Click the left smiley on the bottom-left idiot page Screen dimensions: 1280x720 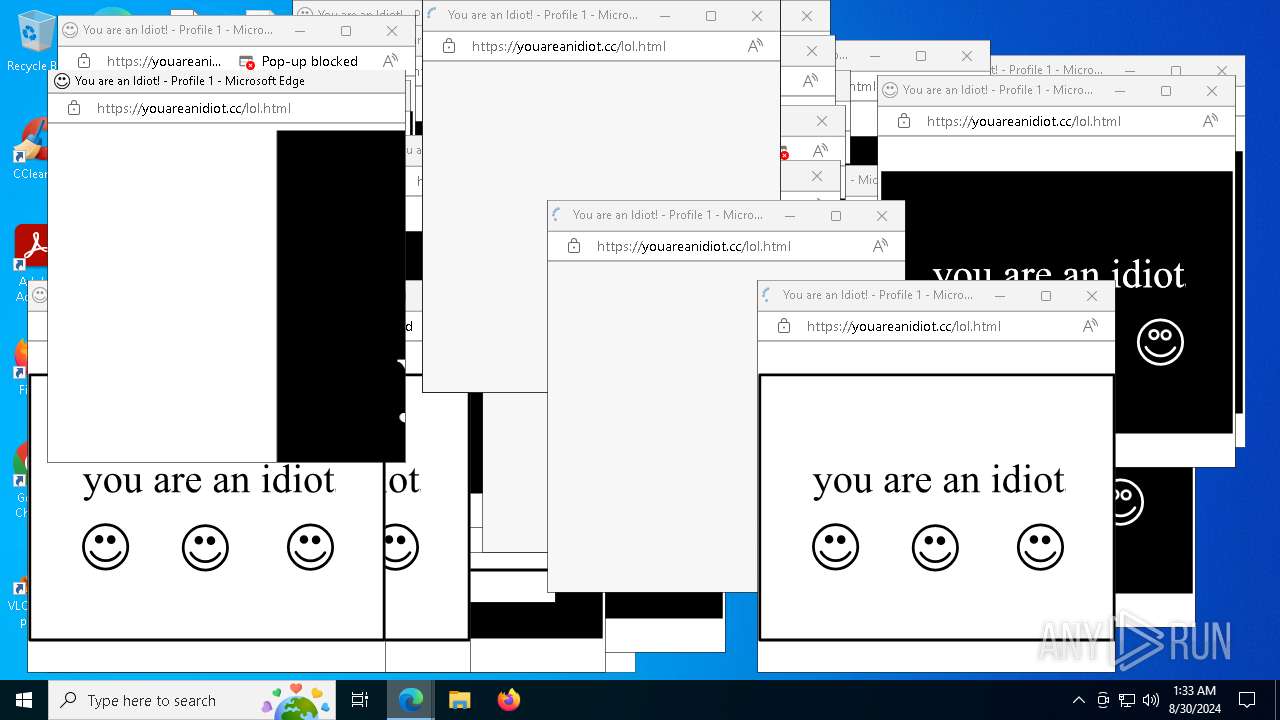click(106, 548)
